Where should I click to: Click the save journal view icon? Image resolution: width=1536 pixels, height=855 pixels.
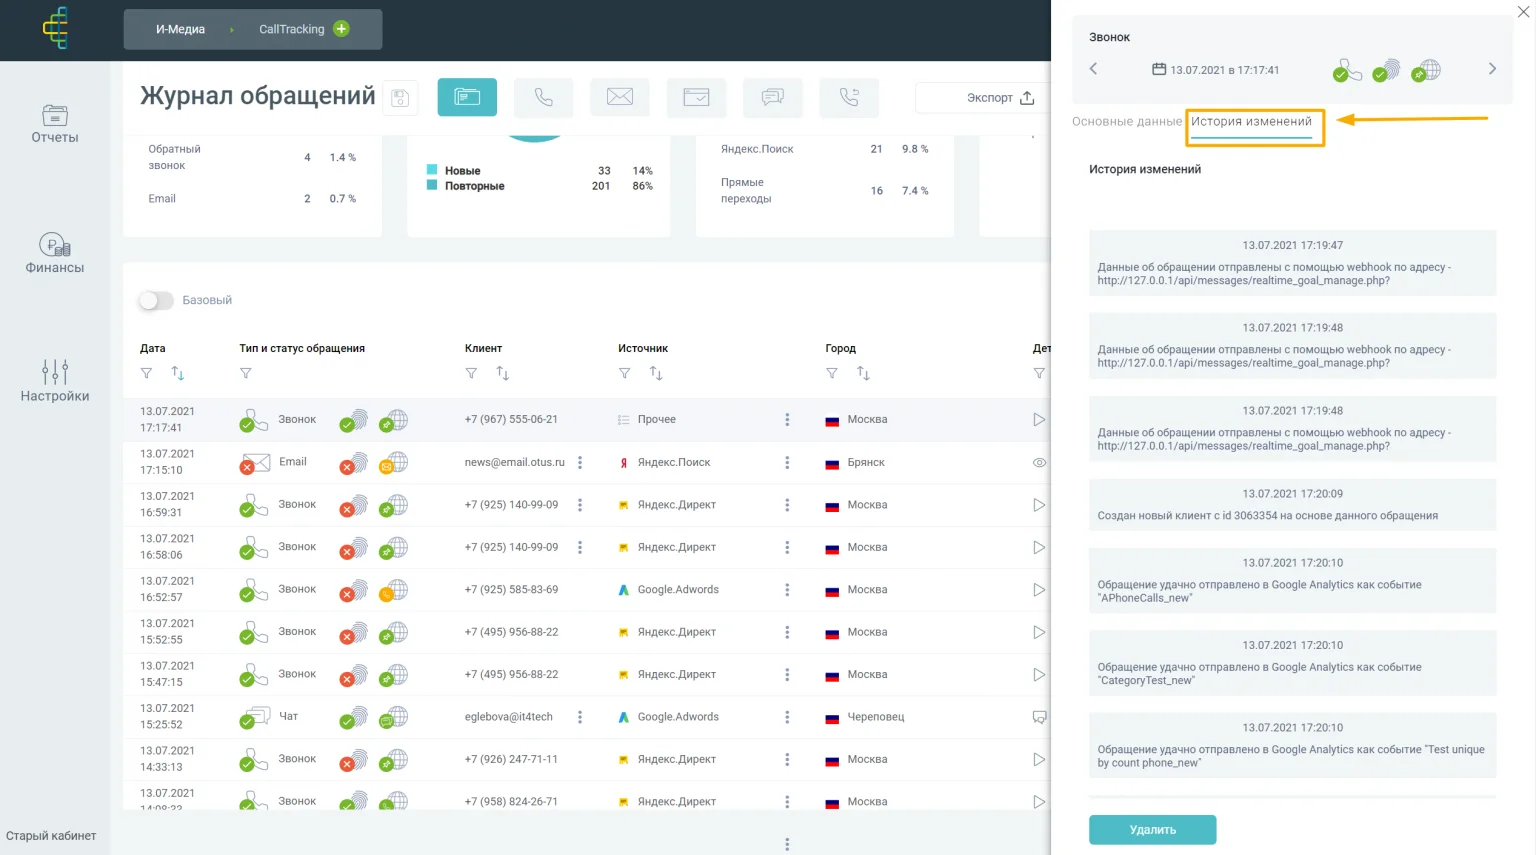(x=400, y=98)
